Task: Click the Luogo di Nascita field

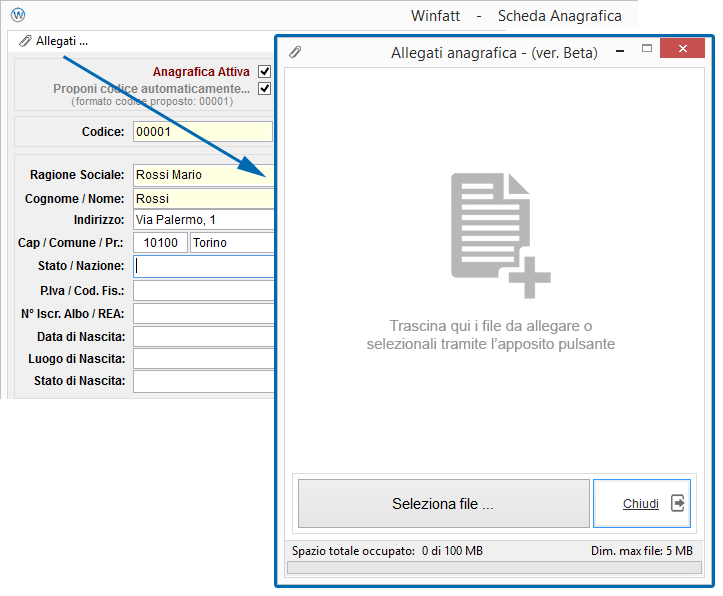Action: click(x=203, y=359)
